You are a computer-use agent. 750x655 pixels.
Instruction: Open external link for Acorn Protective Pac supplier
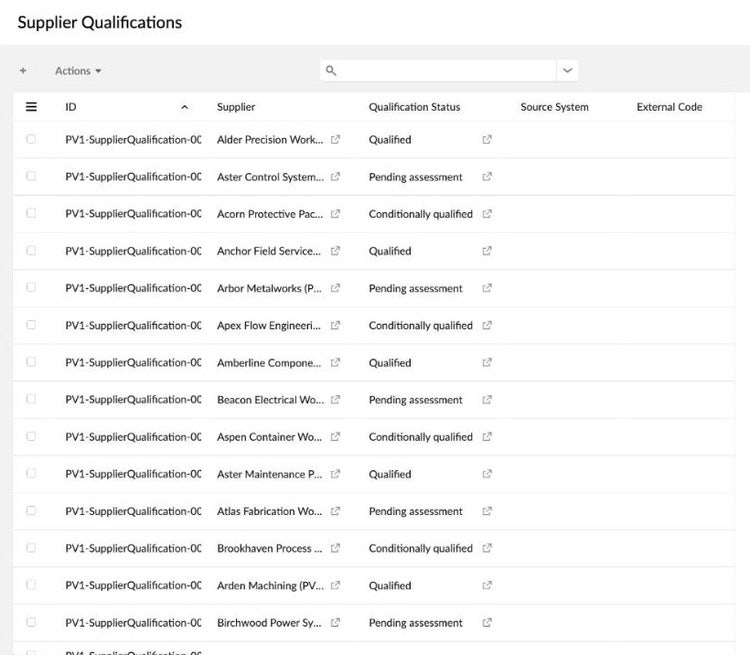click(335, 214)
